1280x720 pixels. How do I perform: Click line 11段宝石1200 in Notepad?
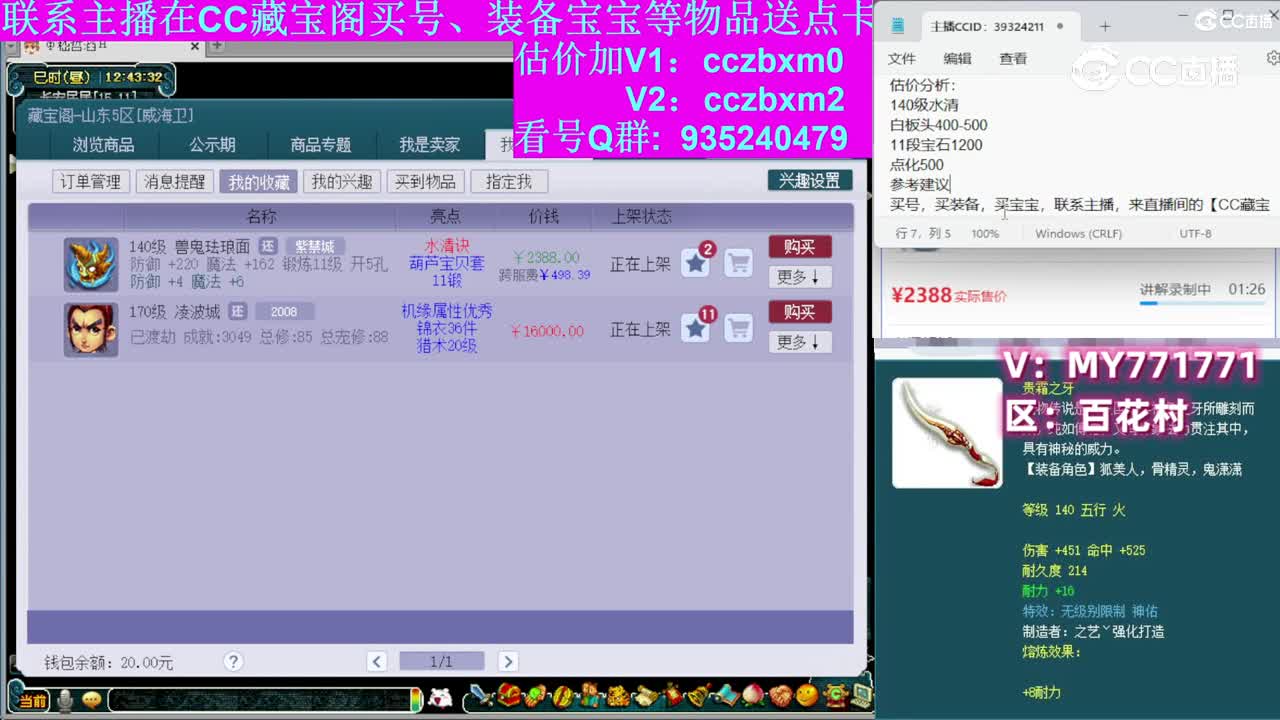936,144
